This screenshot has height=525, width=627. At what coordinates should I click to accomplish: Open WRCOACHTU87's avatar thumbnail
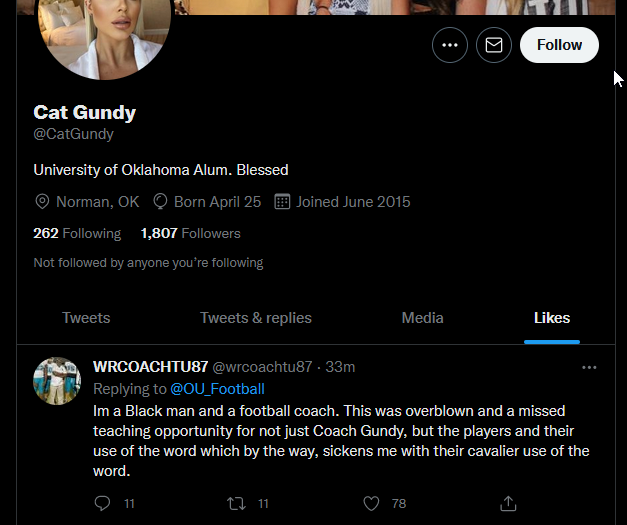pyautogui.click(x=57, y=380)
